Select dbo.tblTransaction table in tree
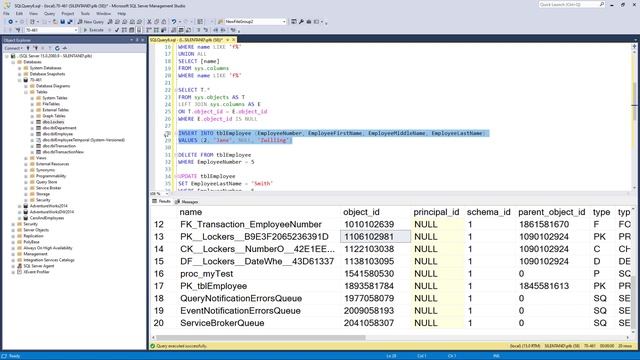Viewport: 640px width, 360px height. click(x=59, y=146)
